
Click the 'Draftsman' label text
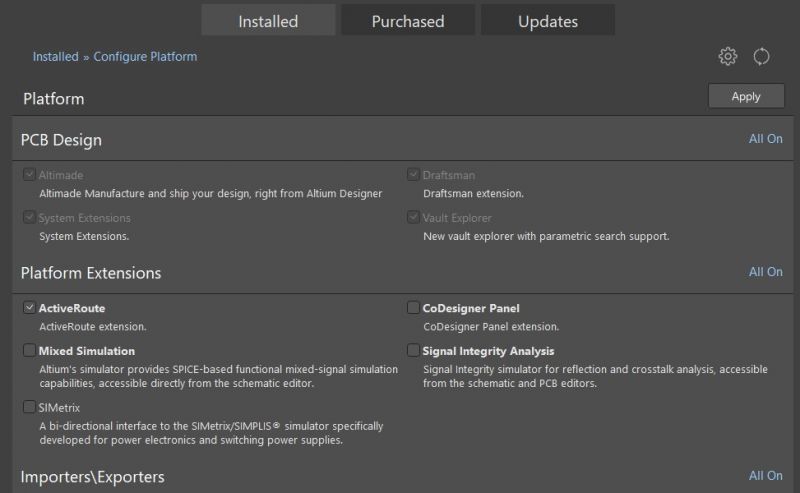pos(449,175)
